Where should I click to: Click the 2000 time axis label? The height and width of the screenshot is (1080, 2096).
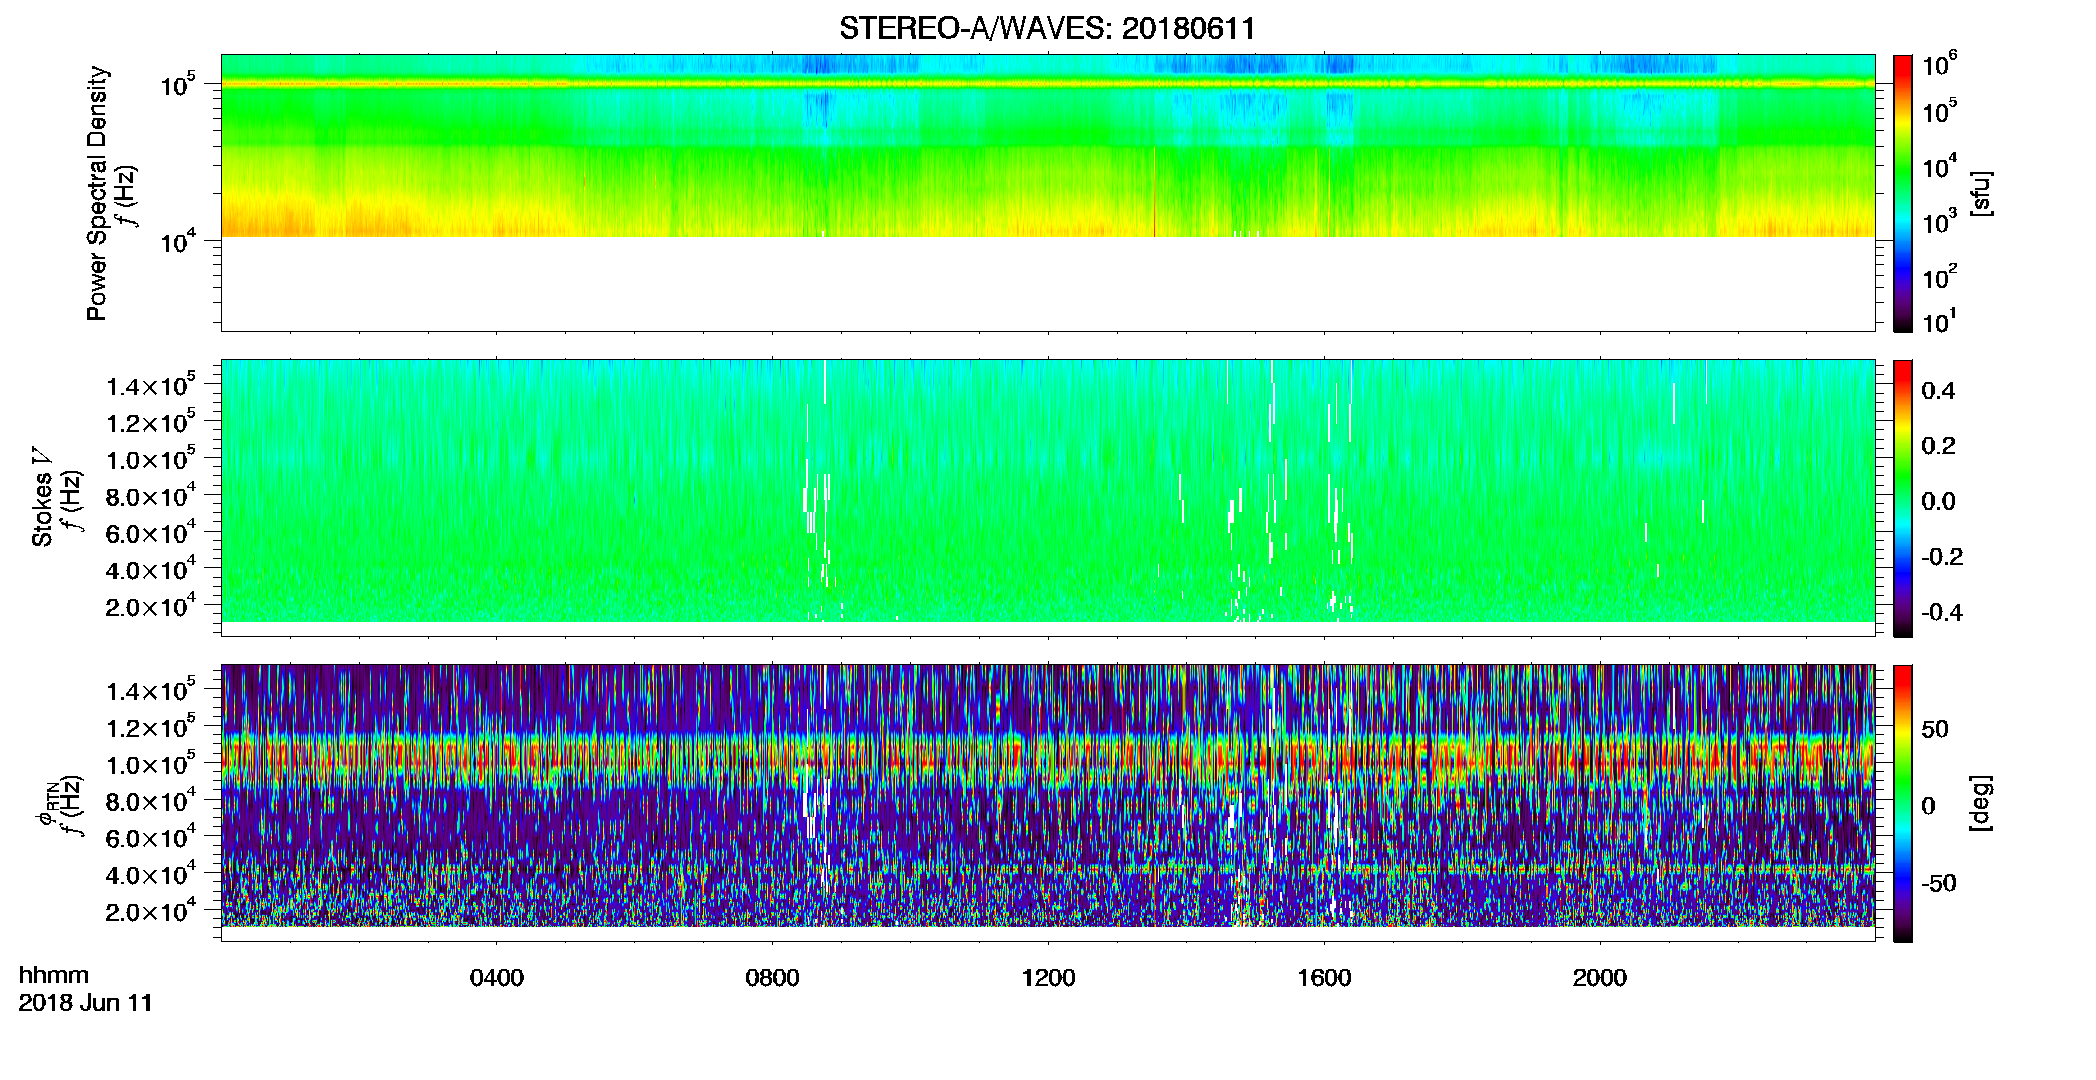[x=1600, y=978]
